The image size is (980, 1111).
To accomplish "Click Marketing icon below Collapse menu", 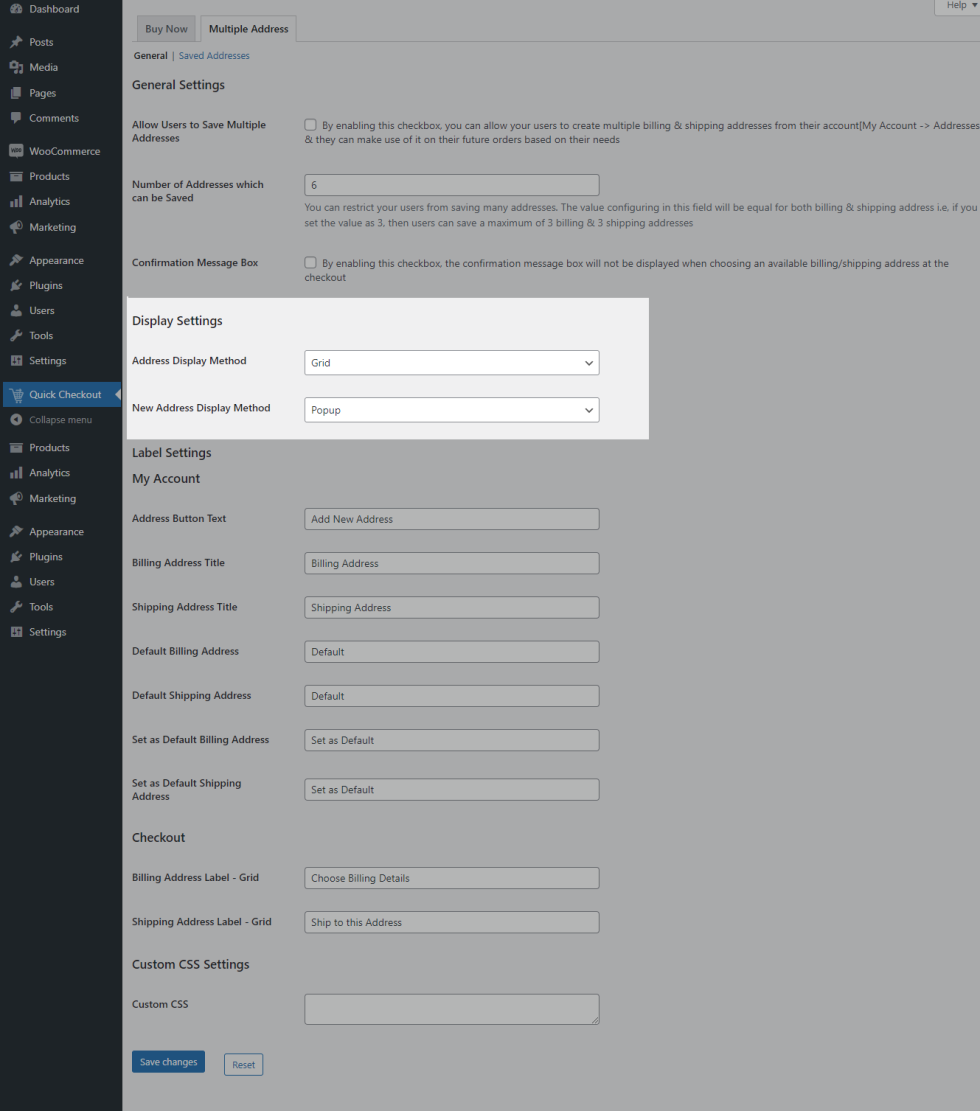I will point(16,499).
